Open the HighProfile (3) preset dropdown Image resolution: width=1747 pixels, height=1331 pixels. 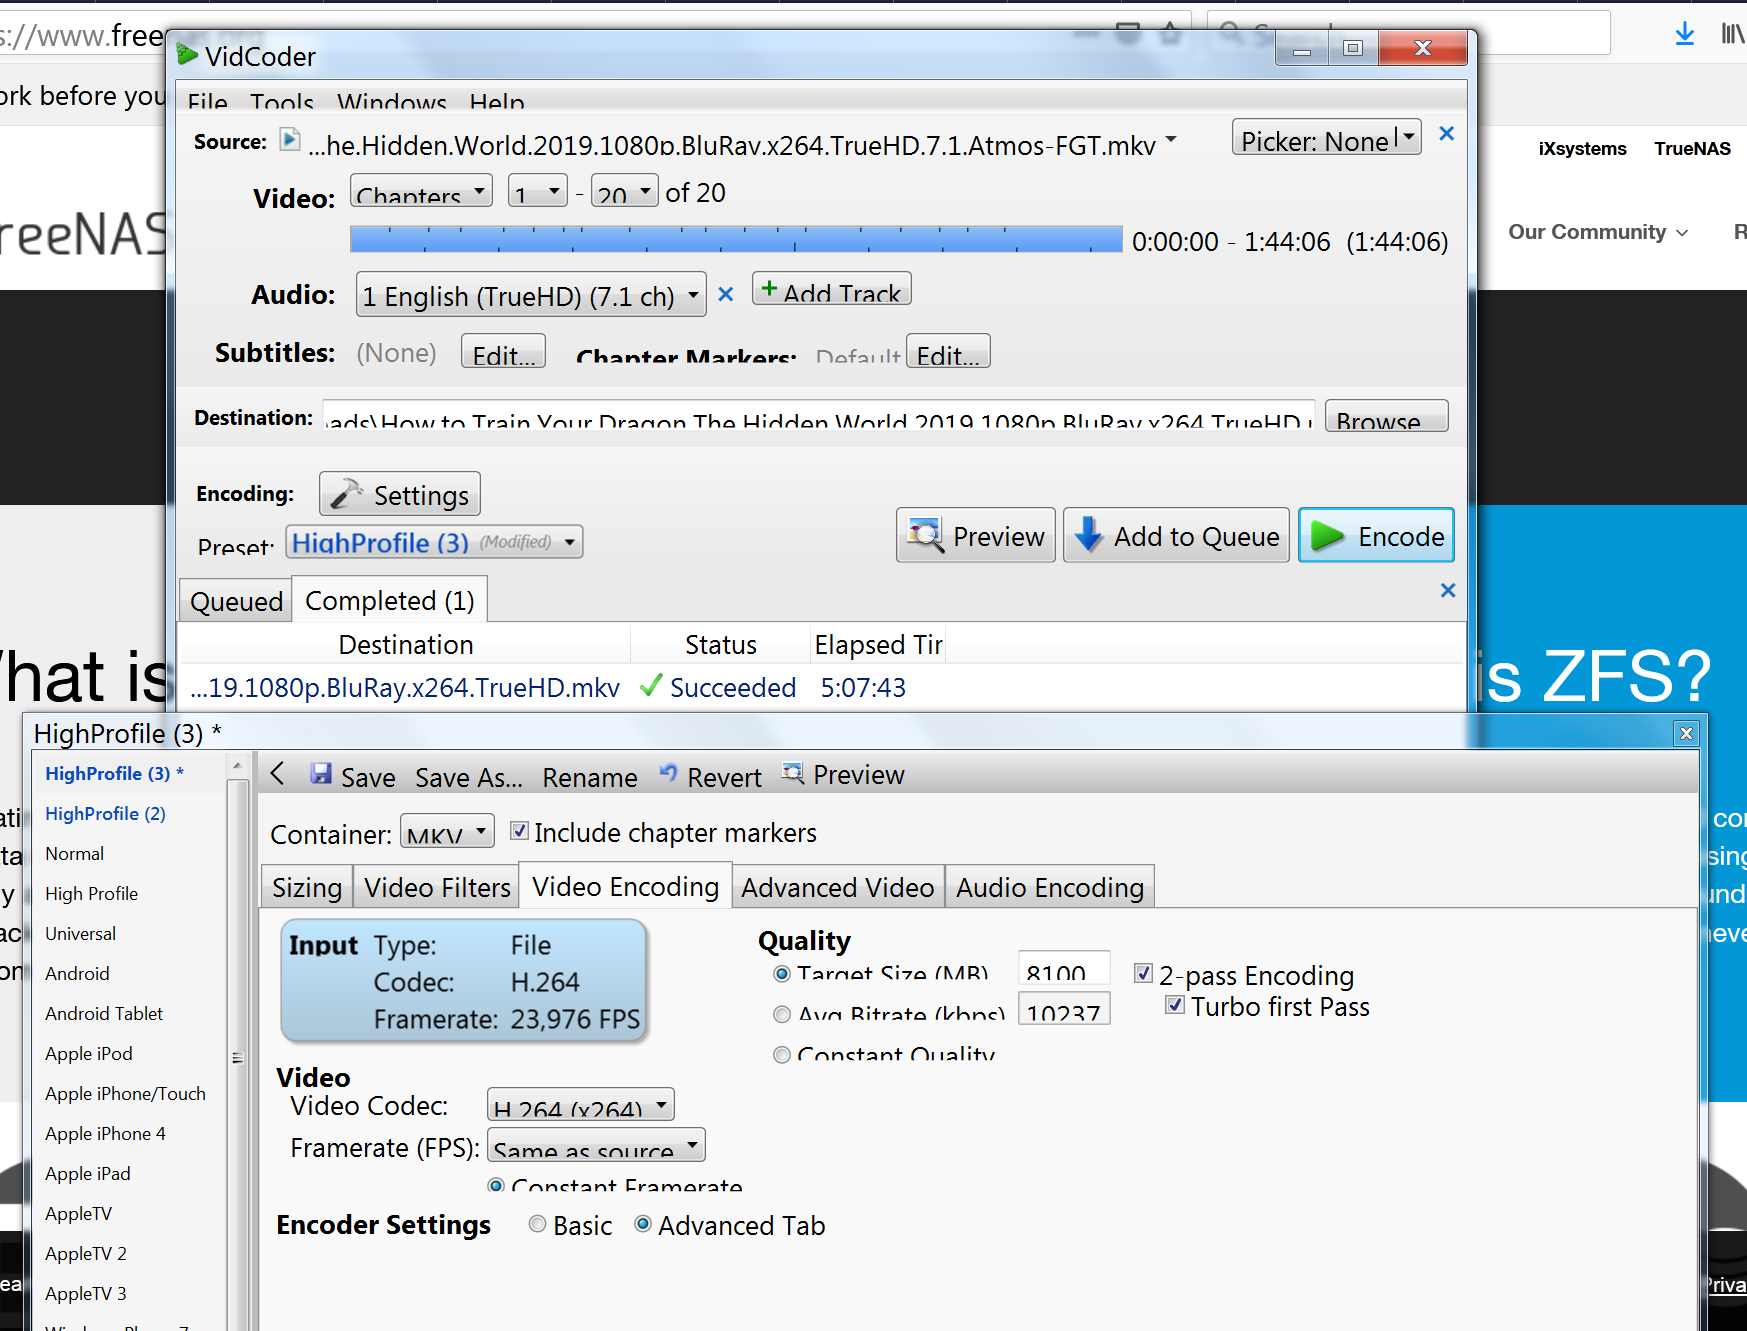point(434,542)
